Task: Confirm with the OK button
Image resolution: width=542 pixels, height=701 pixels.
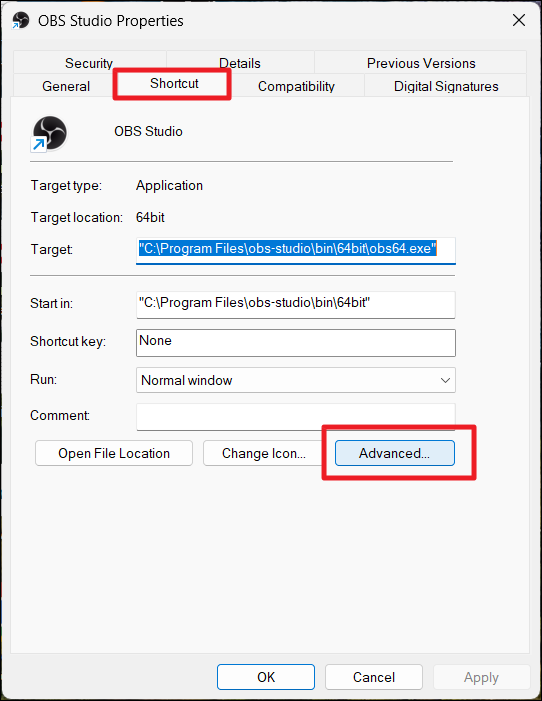Action: [266, 677]
